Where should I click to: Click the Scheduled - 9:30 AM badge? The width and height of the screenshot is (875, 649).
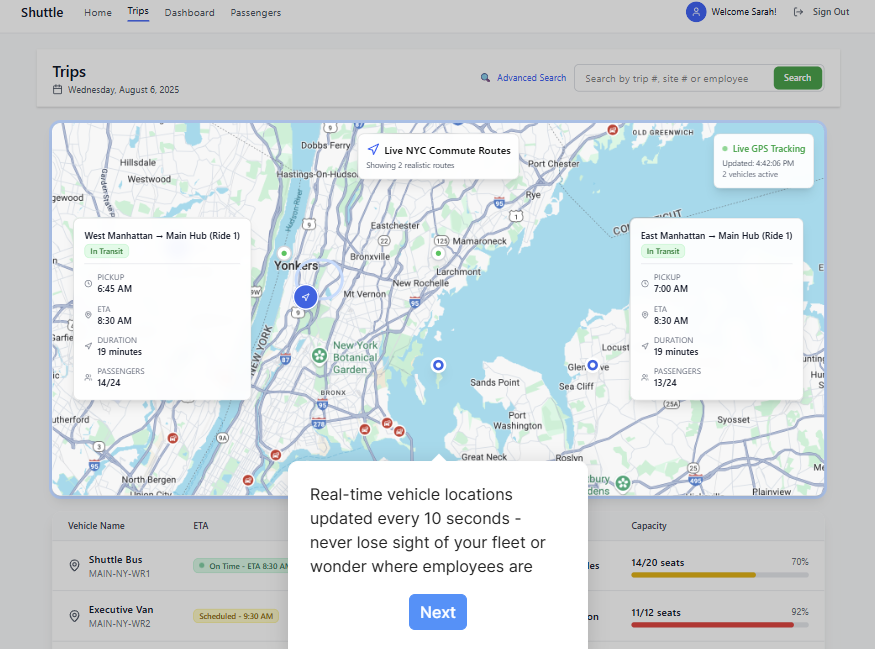pyautogui.click(x=235, y=616)
